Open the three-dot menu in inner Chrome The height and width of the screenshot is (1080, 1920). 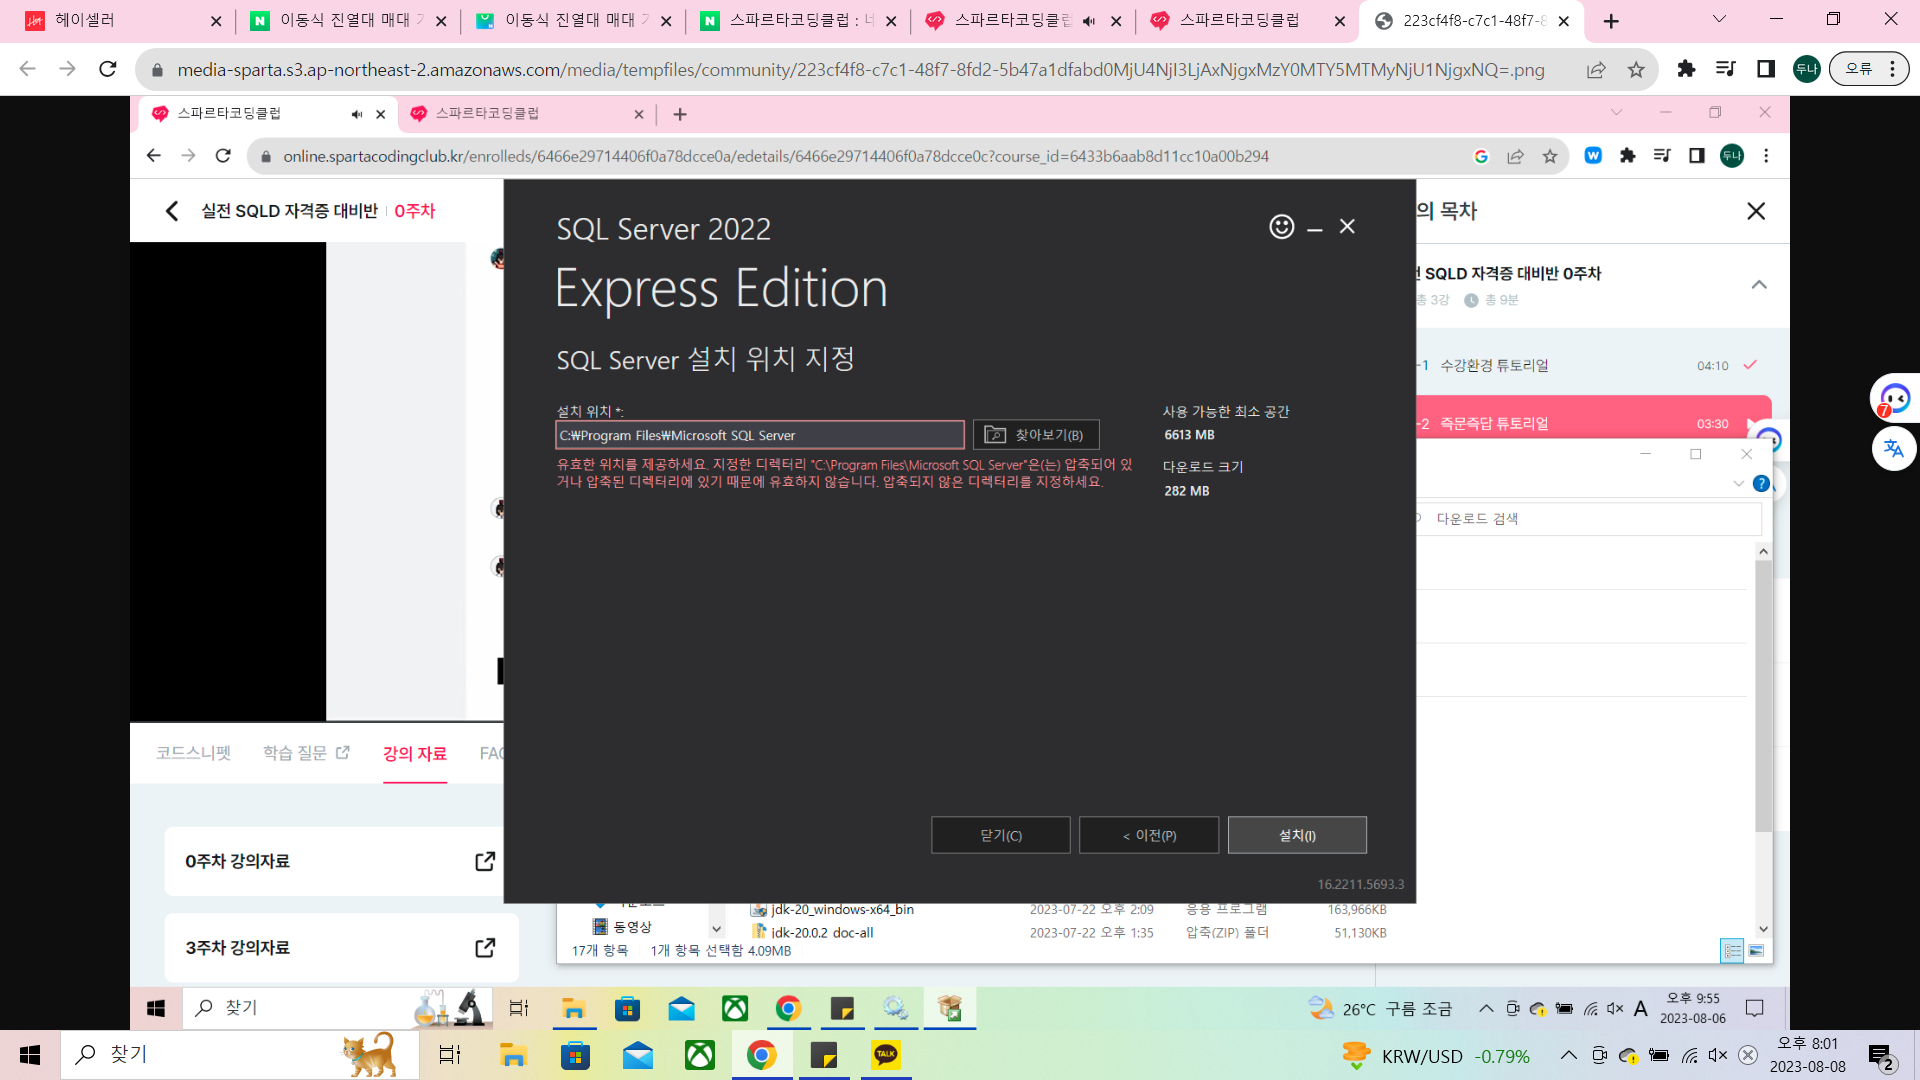pos(1766,156)
